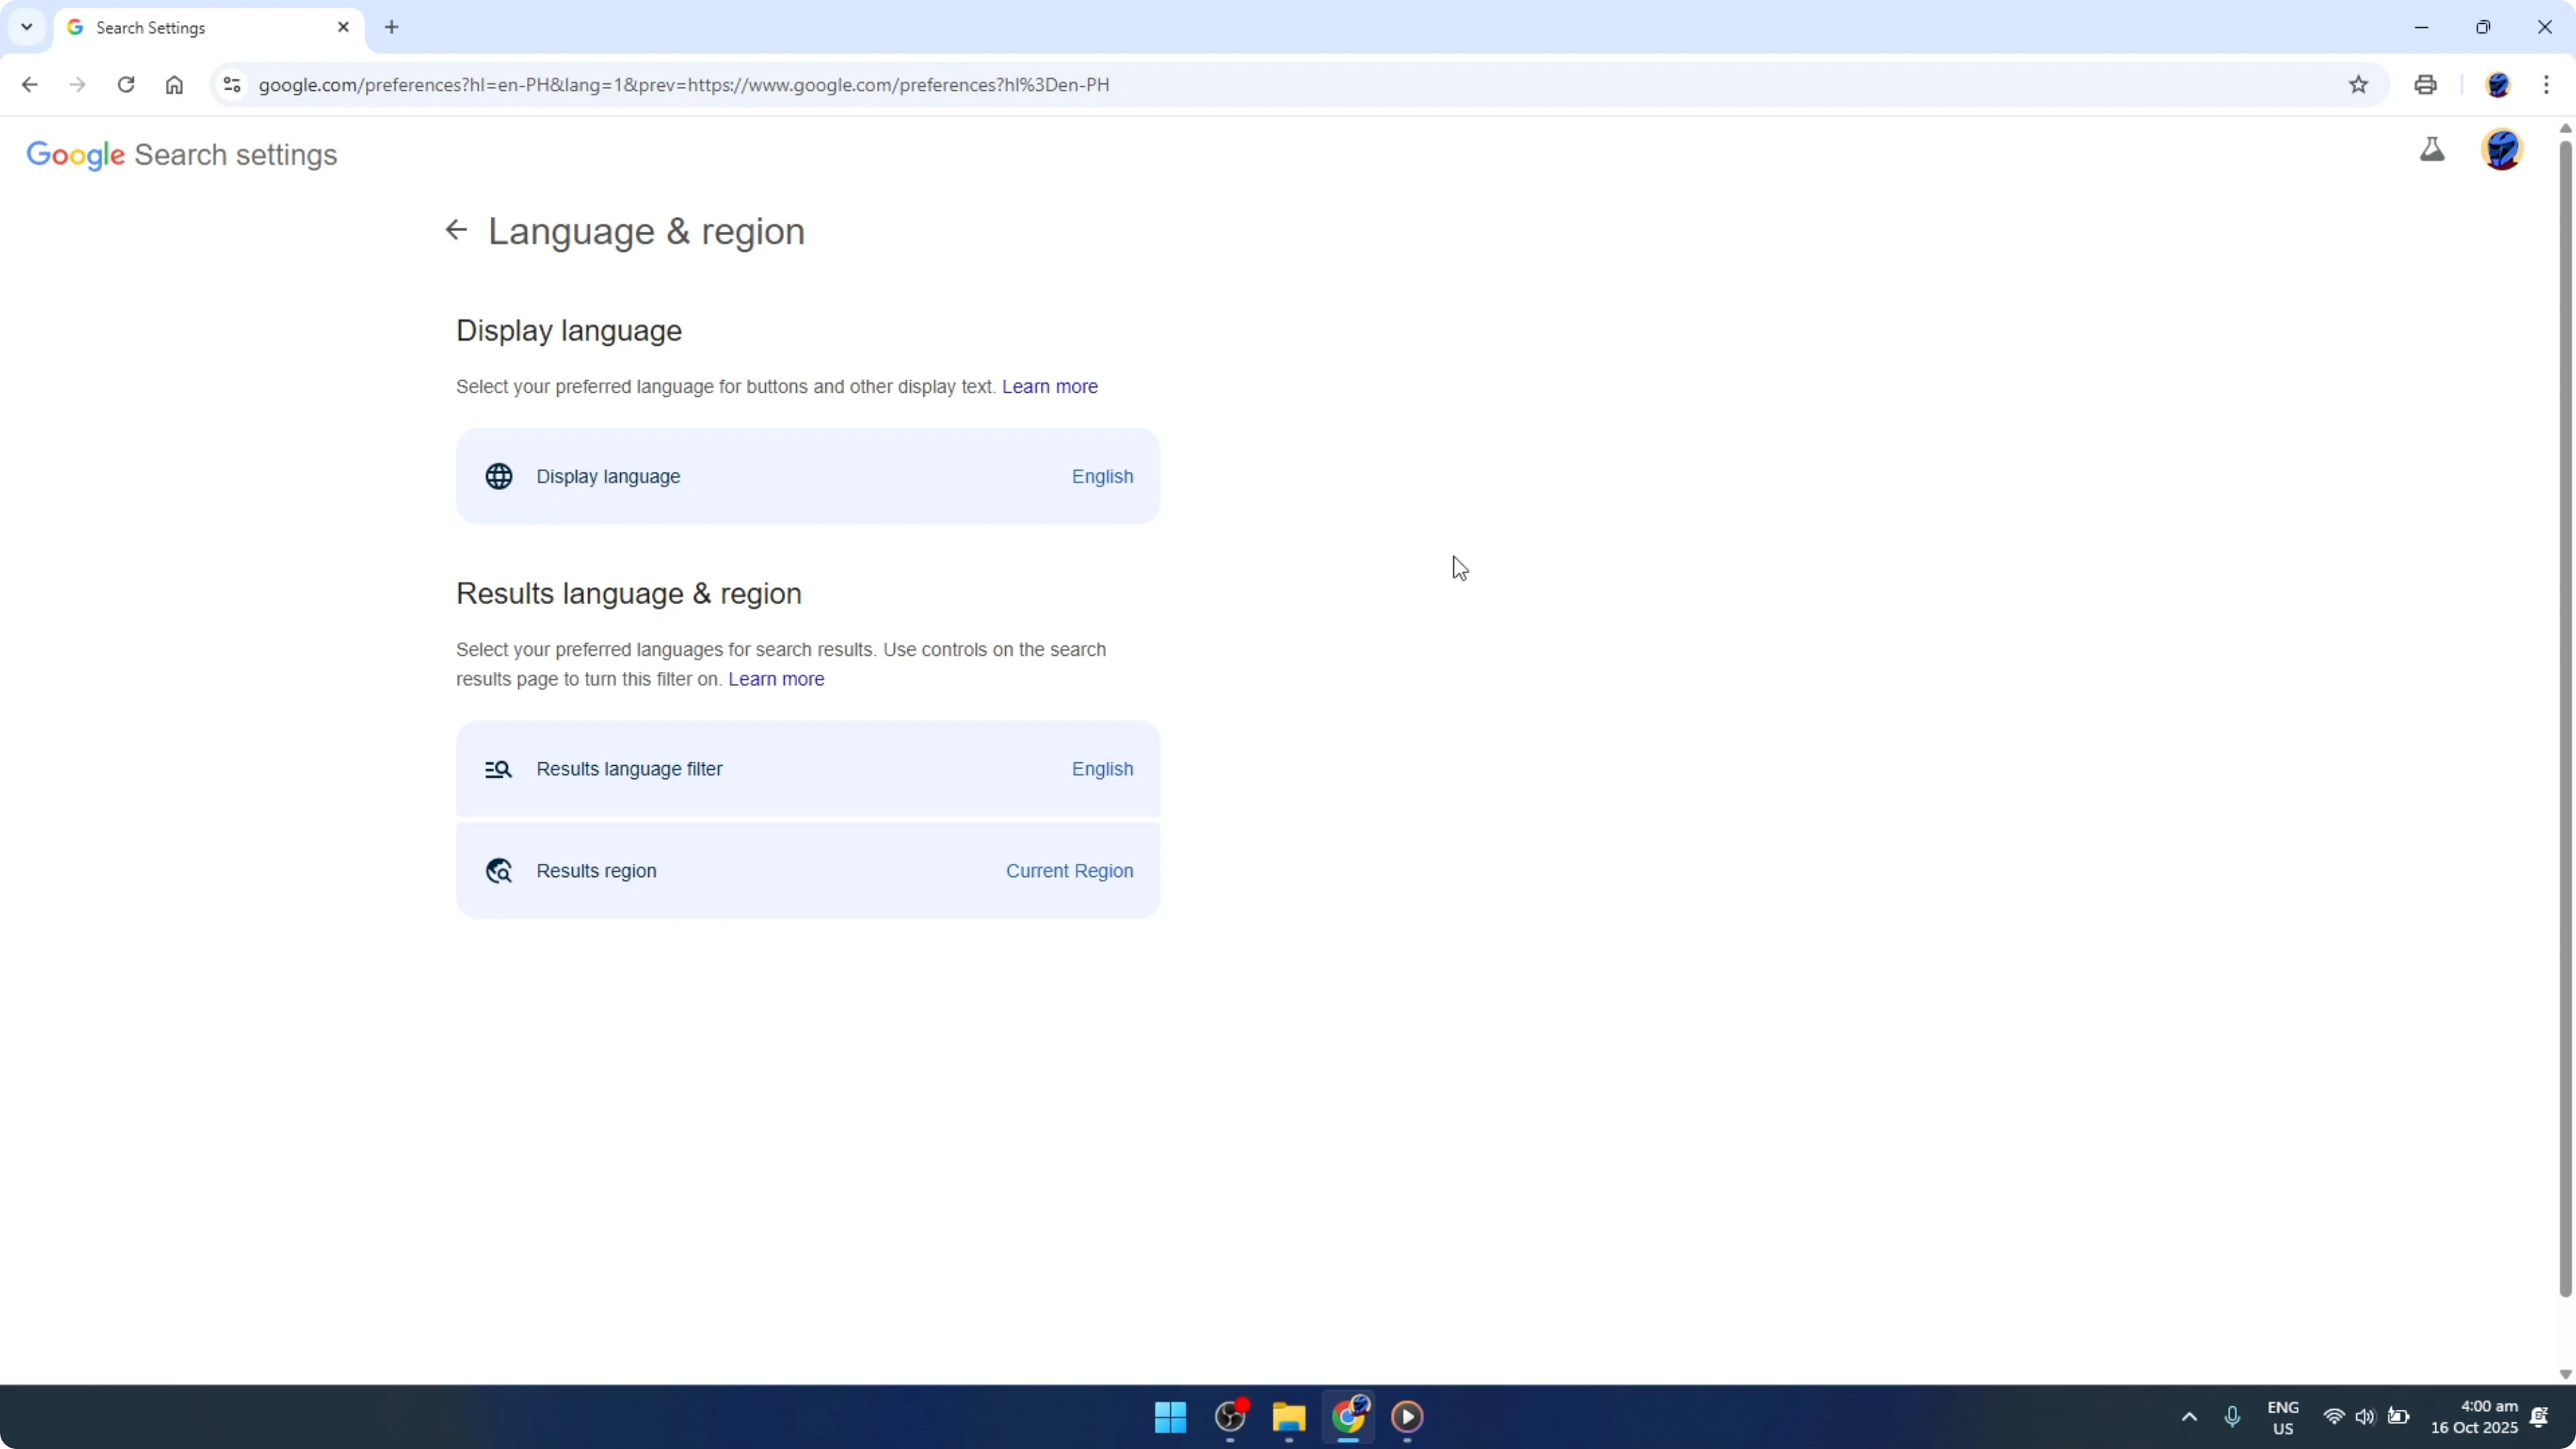This screenshot has height=1449, width=2576.
Task: Open the browser home page
Action: (174, 85)
